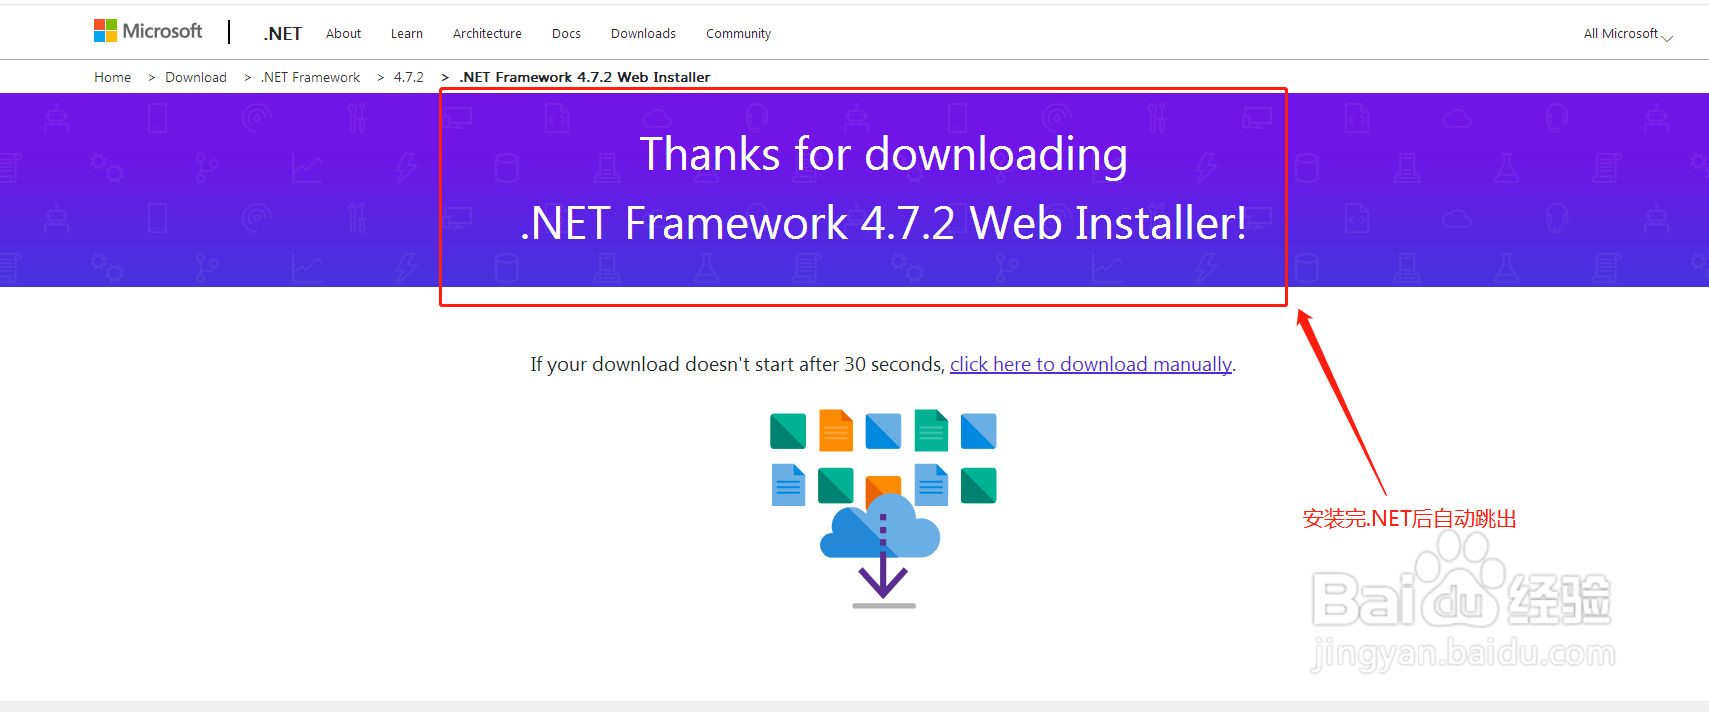Image resolution: width=1709 pixels, height=712 pixels.
Task: Click the Home breadcrumb link
Action: [x=113, y=77]
